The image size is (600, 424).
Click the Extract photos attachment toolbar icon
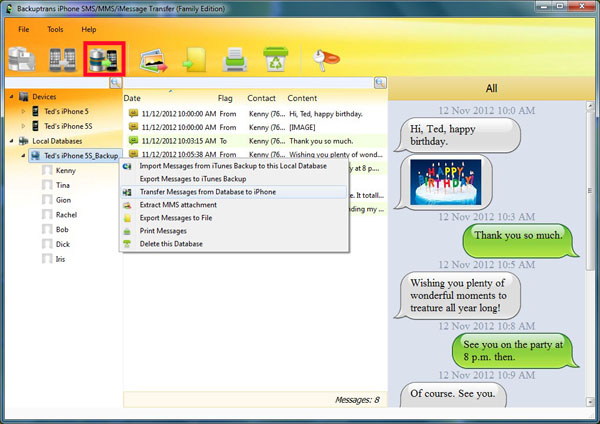tap(153, 60)
